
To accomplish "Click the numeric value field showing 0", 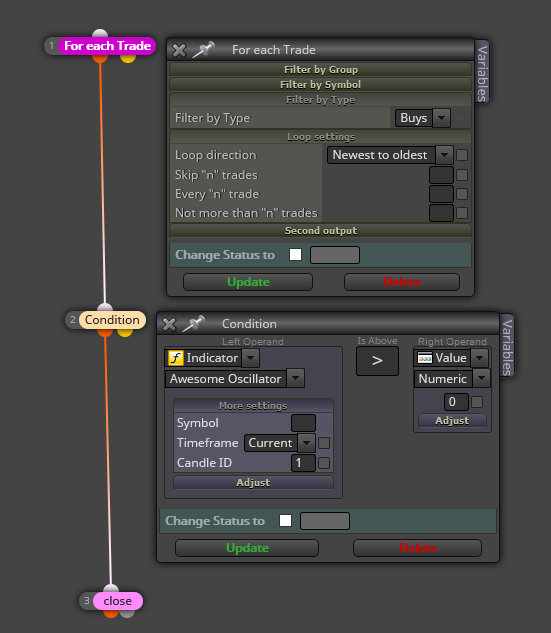I will tap(456, 402).
